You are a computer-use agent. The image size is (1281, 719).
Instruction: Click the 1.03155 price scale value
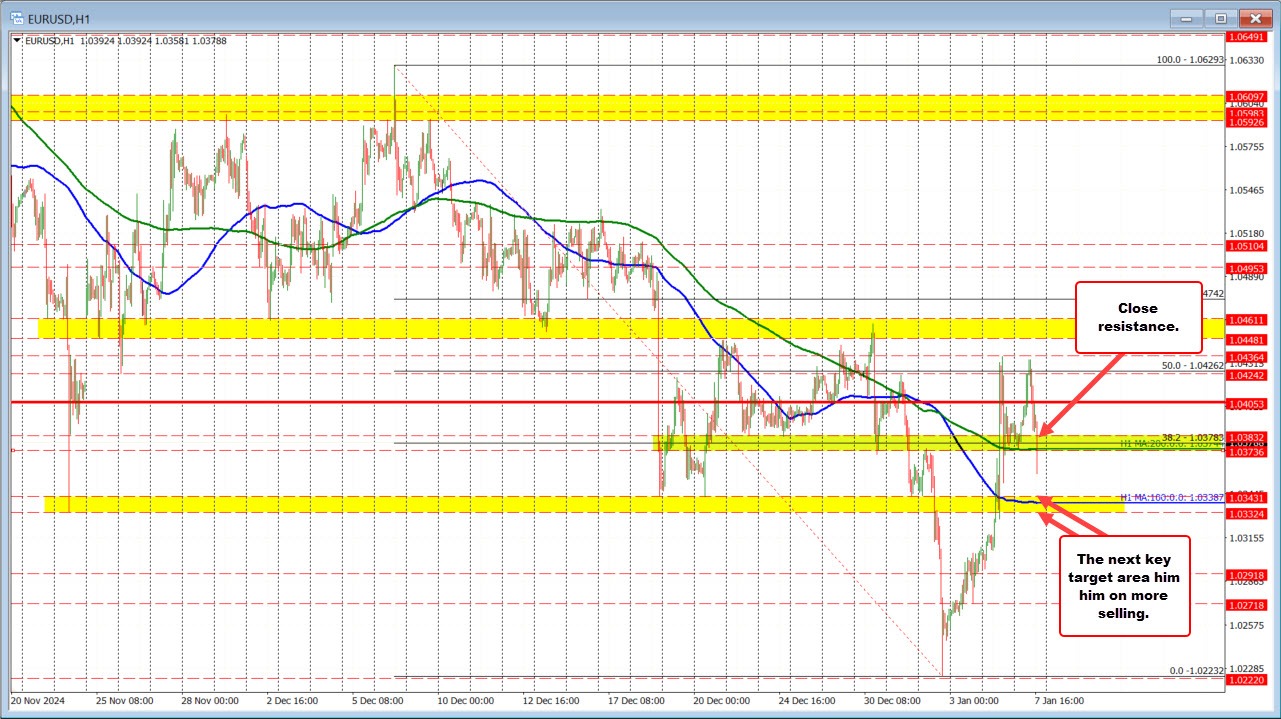[x=1248, y=538]
